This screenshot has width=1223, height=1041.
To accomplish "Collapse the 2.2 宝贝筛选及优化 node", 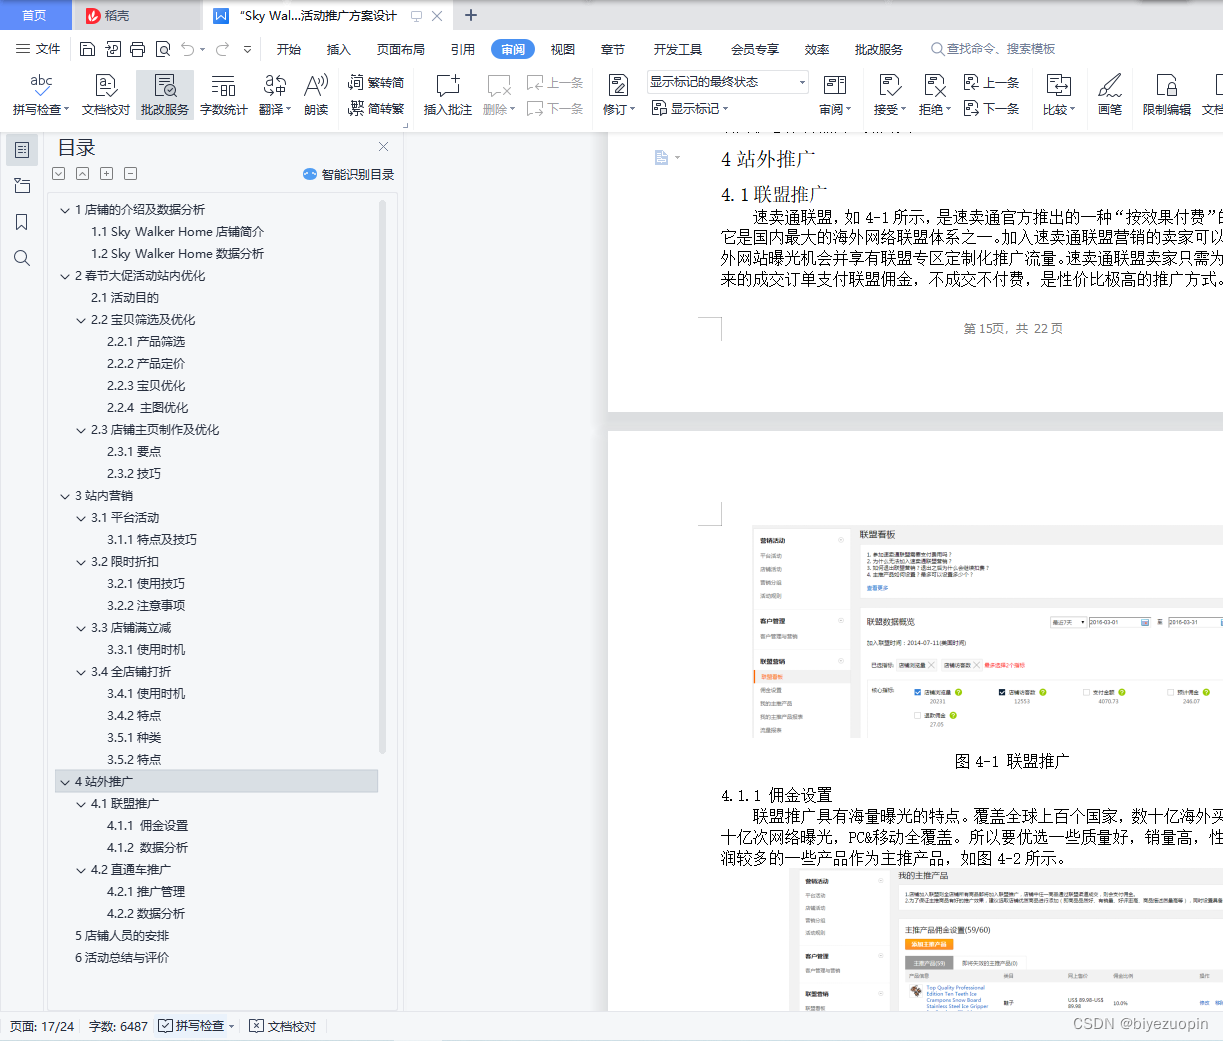I will [x=81, y=320].
